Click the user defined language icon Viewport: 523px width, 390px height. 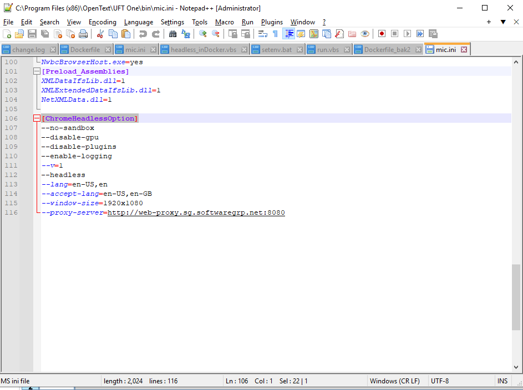[301, 34]
